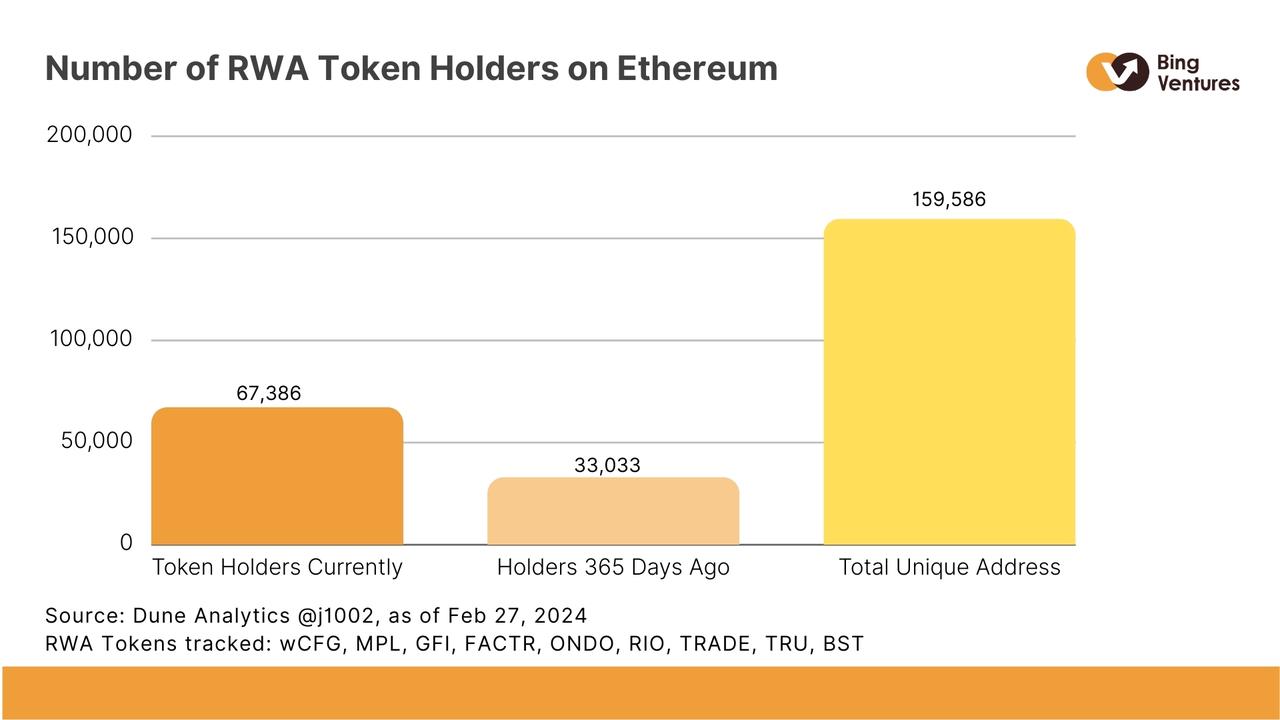Click the Bing Ventures brand name text
Image resolution: width=1280 pixels, height=720 pixels.
coord(1197,73)
